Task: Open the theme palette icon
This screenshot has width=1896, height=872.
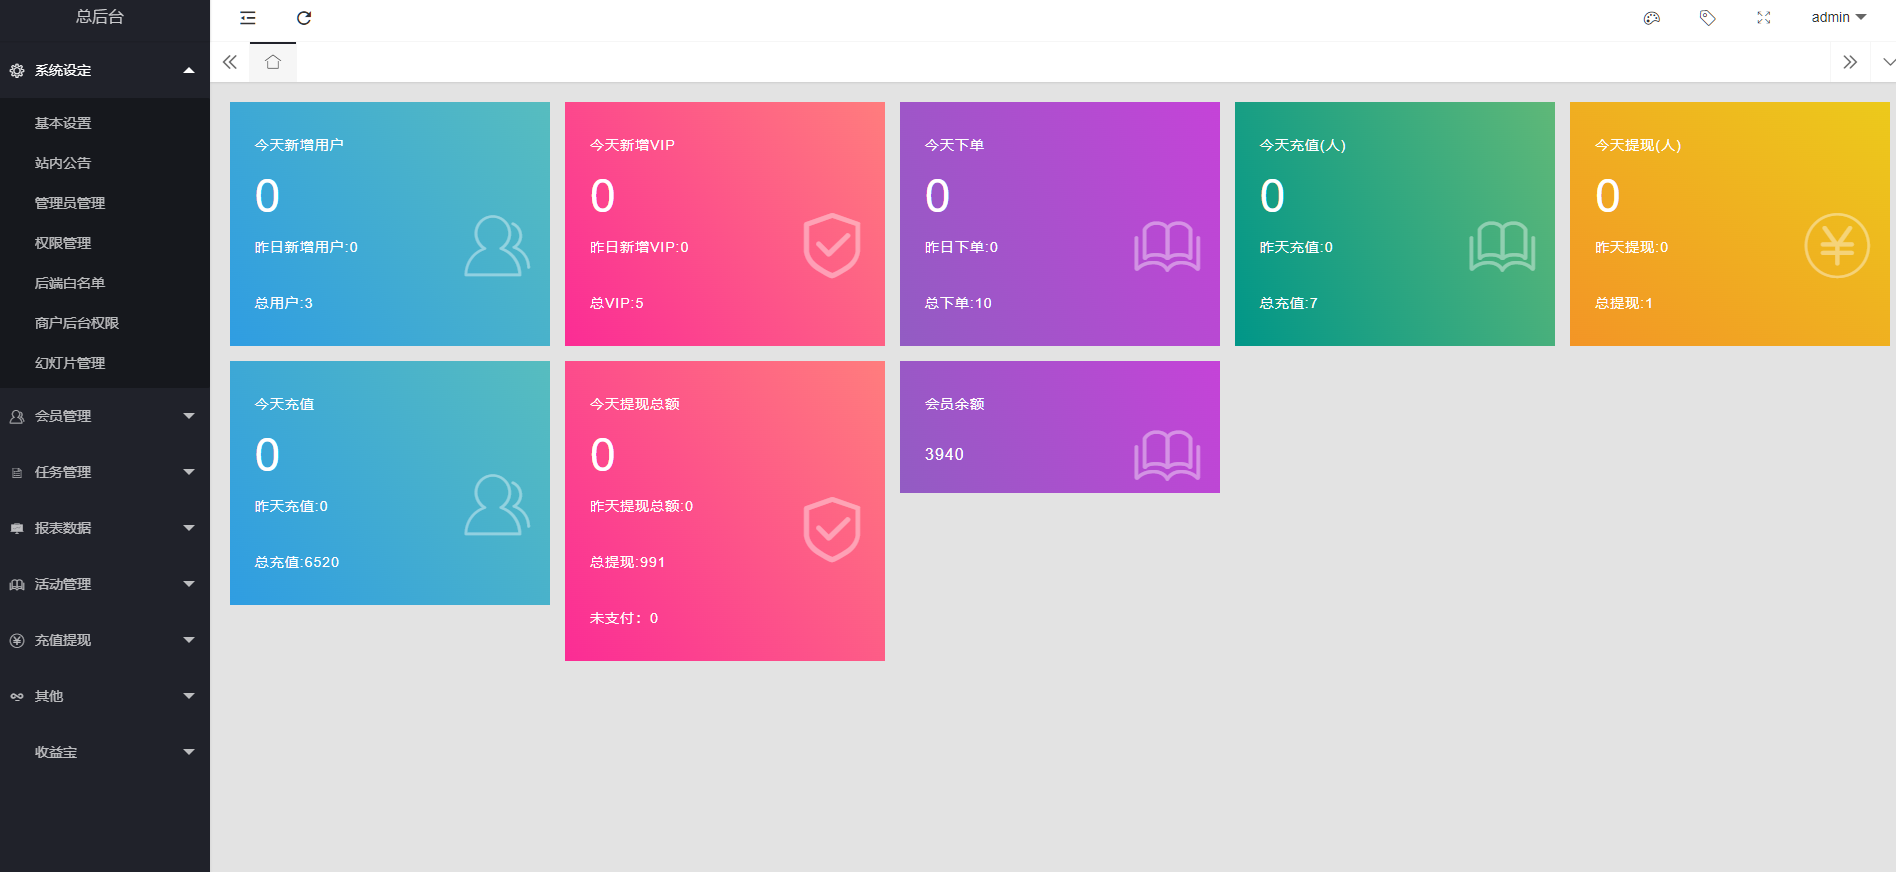Action: (1652, 18)
